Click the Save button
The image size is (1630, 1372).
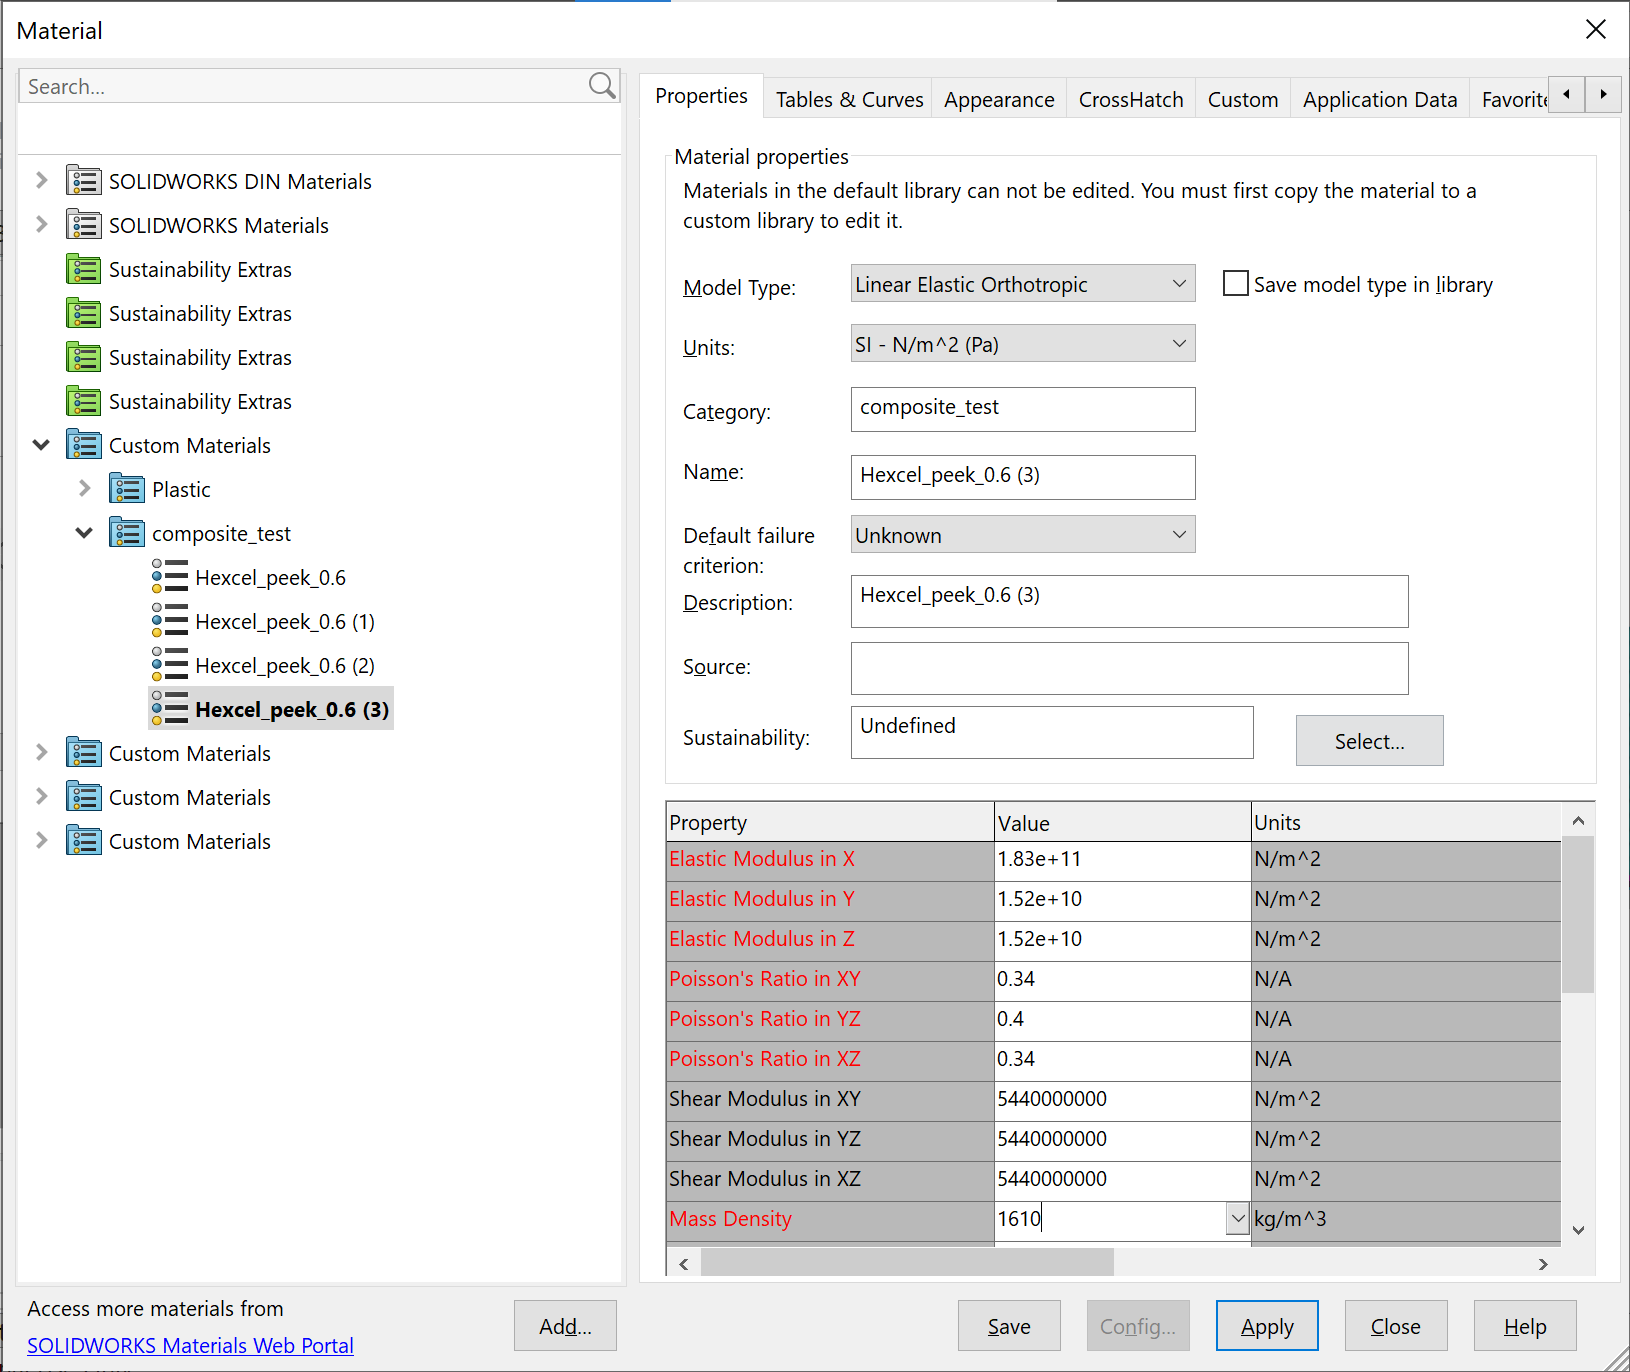pos(1009,1326)
